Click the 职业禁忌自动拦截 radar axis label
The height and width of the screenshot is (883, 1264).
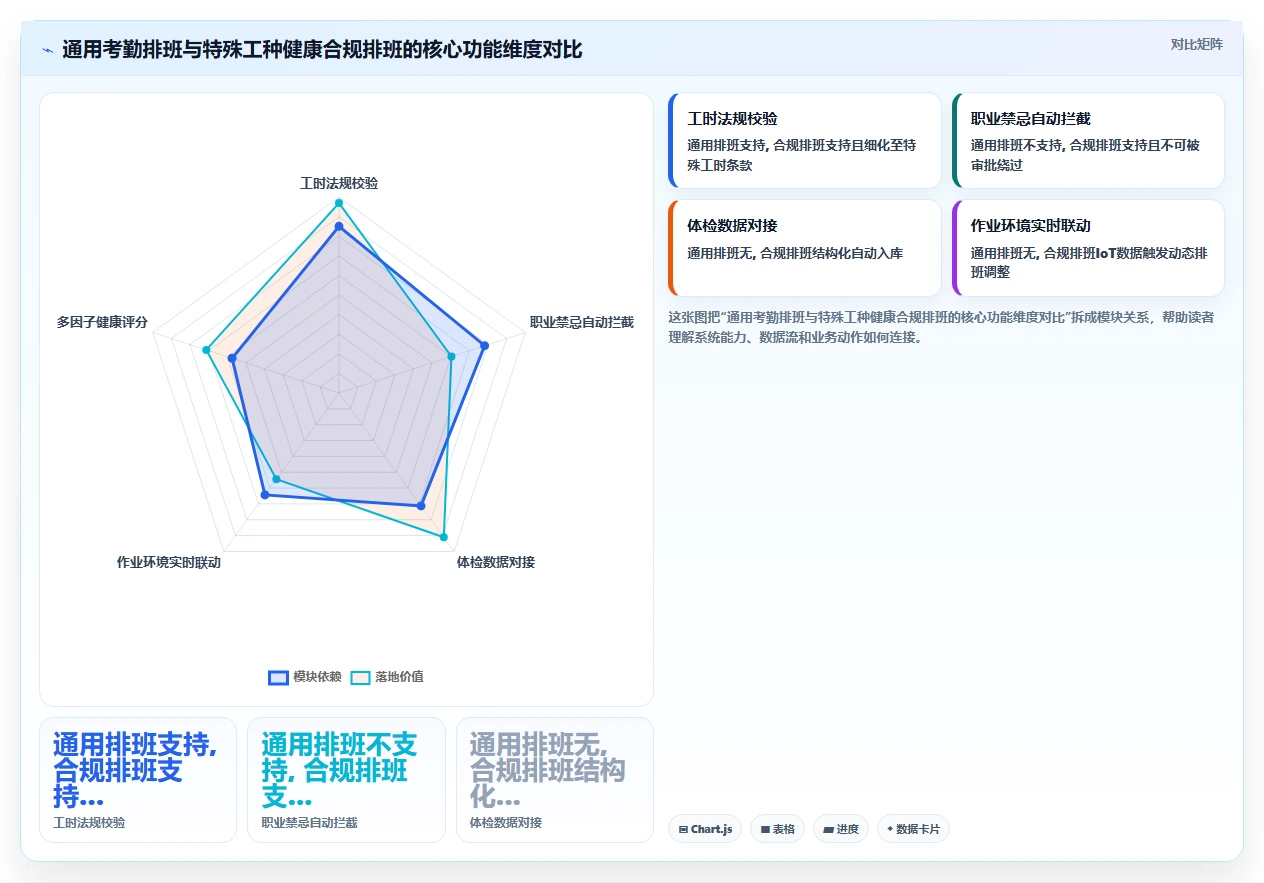pyautogui.click(x=582, y=322)
